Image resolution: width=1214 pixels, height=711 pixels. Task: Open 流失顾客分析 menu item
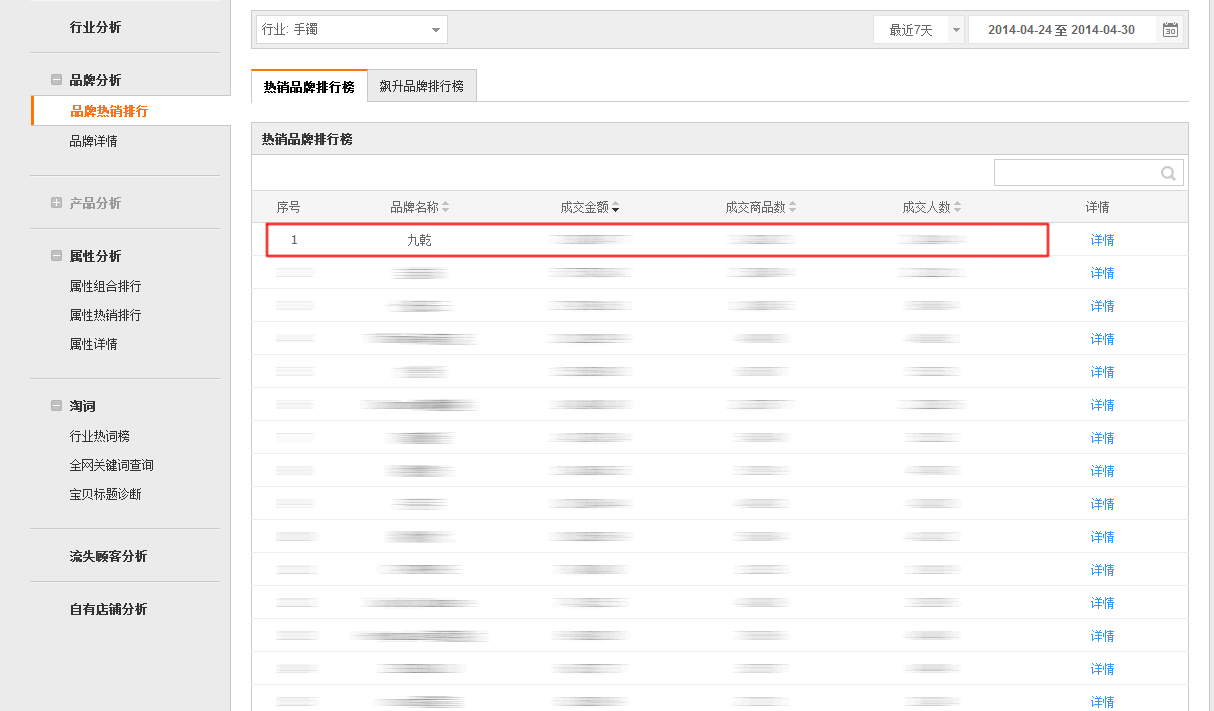(x=108, y=556)
